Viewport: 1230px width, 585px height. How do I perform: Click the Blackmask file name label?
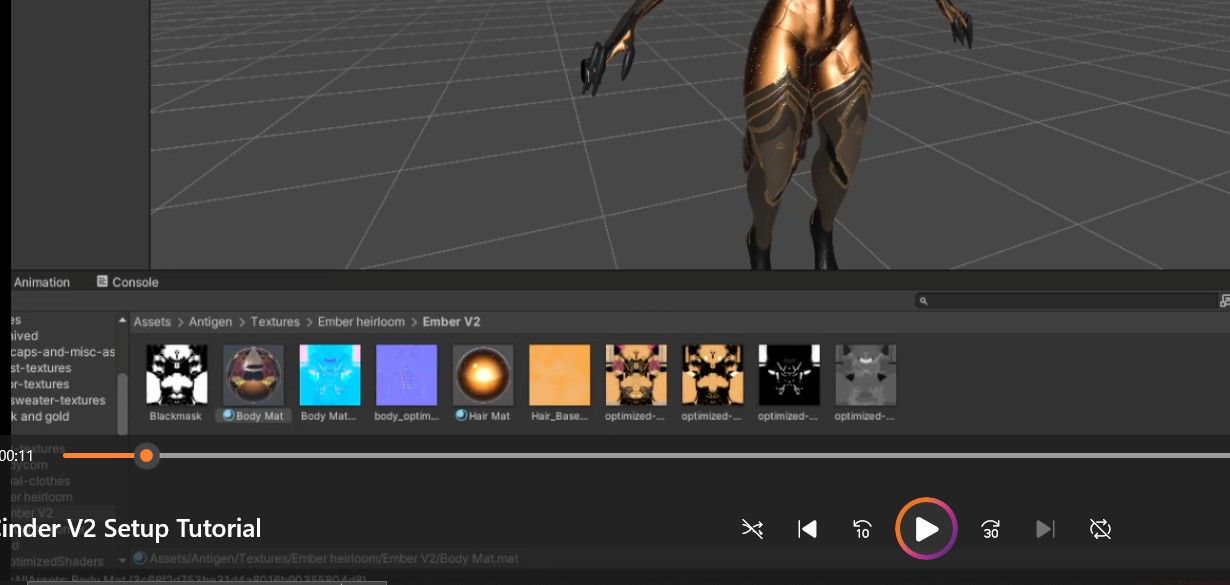coord(176,416)
